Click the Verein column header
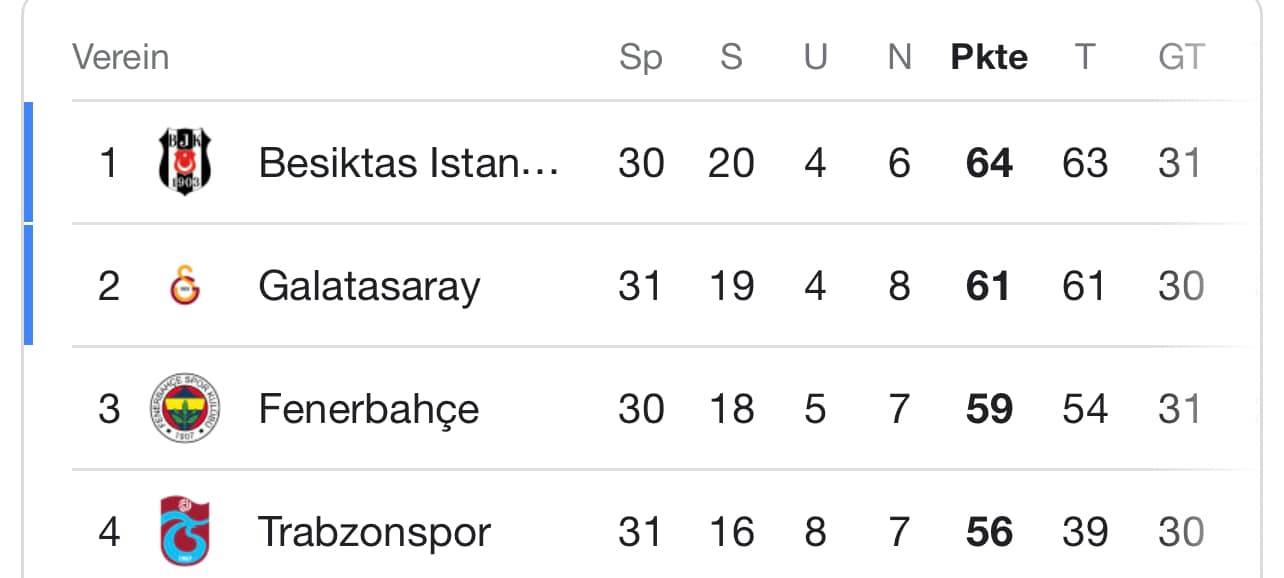This screenshot has width=1284, height=578. (x=121, y=57)
